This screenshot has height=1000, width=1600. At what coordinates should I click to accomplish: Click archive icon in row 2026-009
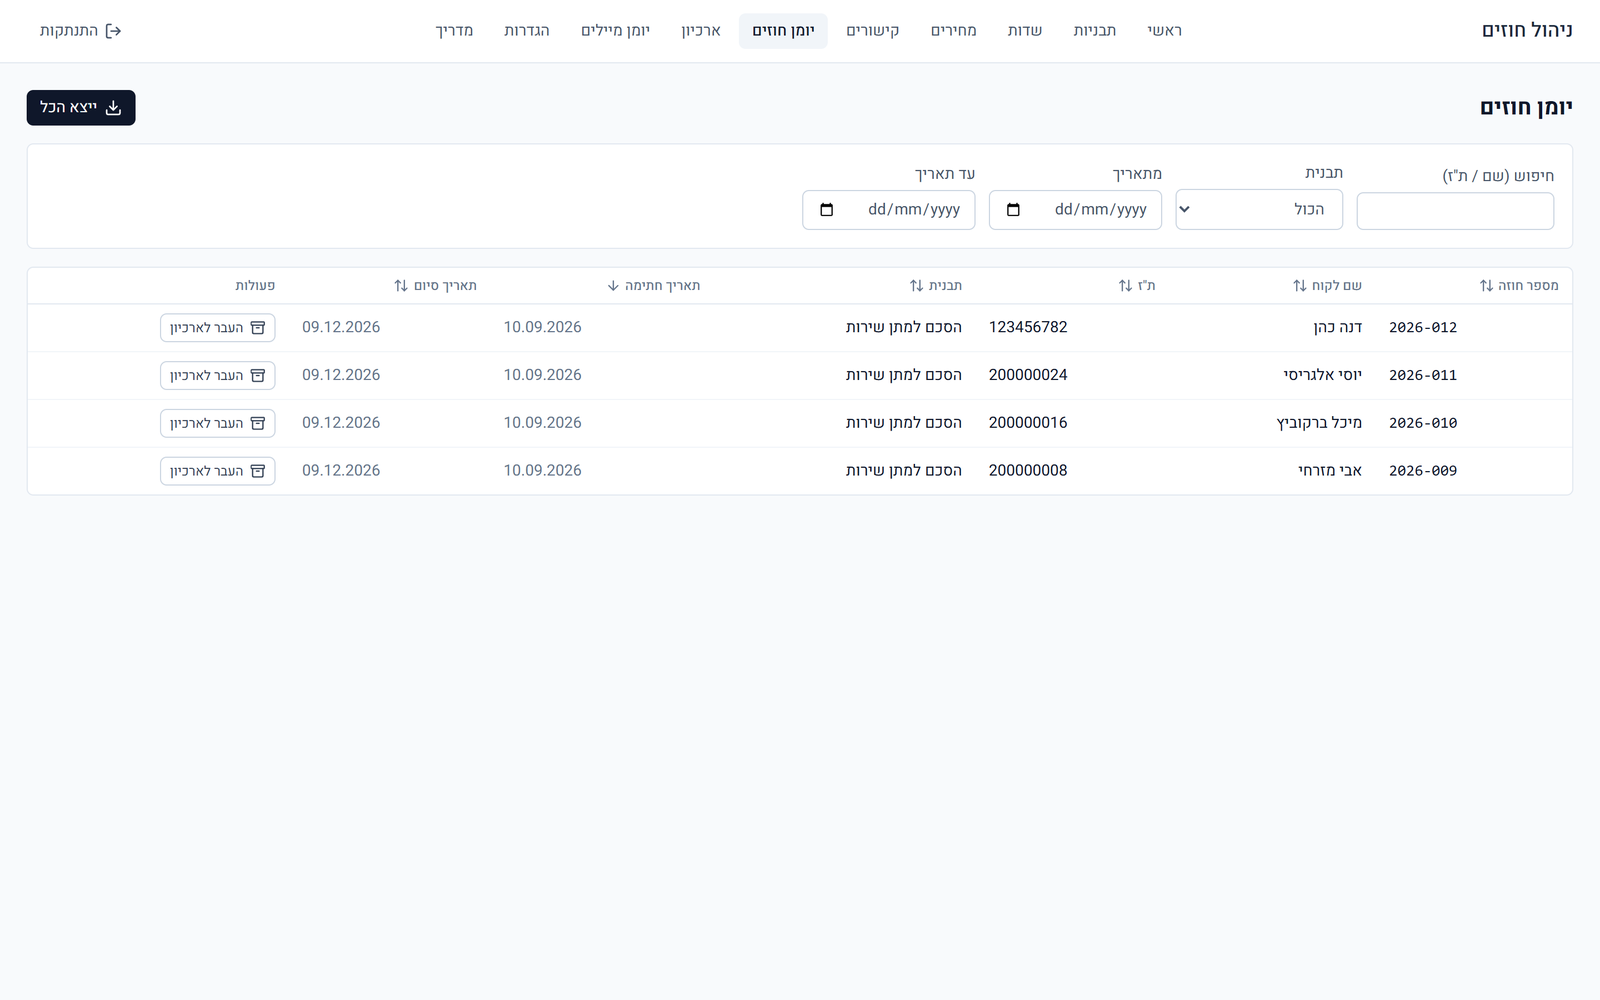click(x=258, y=471)
